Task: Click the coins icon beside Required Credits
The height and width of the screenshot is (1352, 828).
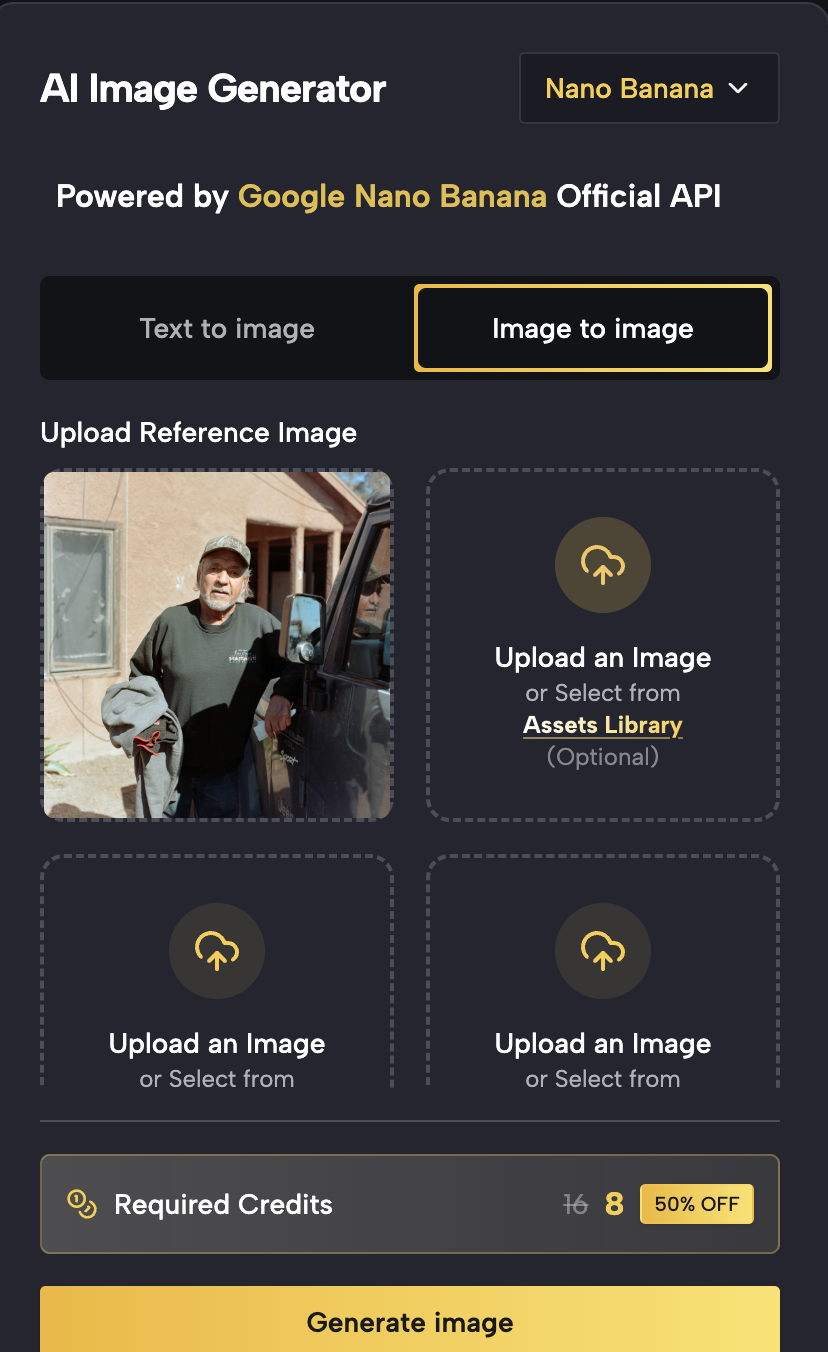Action: click(81, 1204)
